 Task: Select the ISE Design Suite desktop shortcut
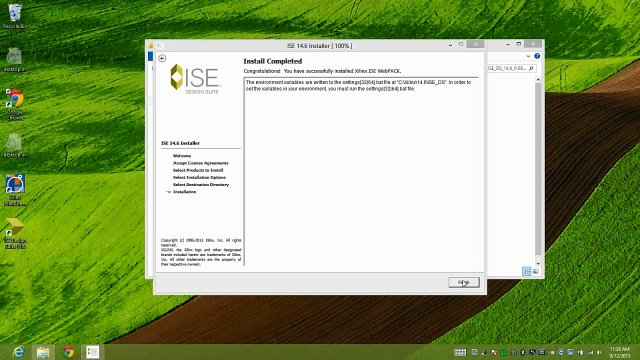(15, 233)
